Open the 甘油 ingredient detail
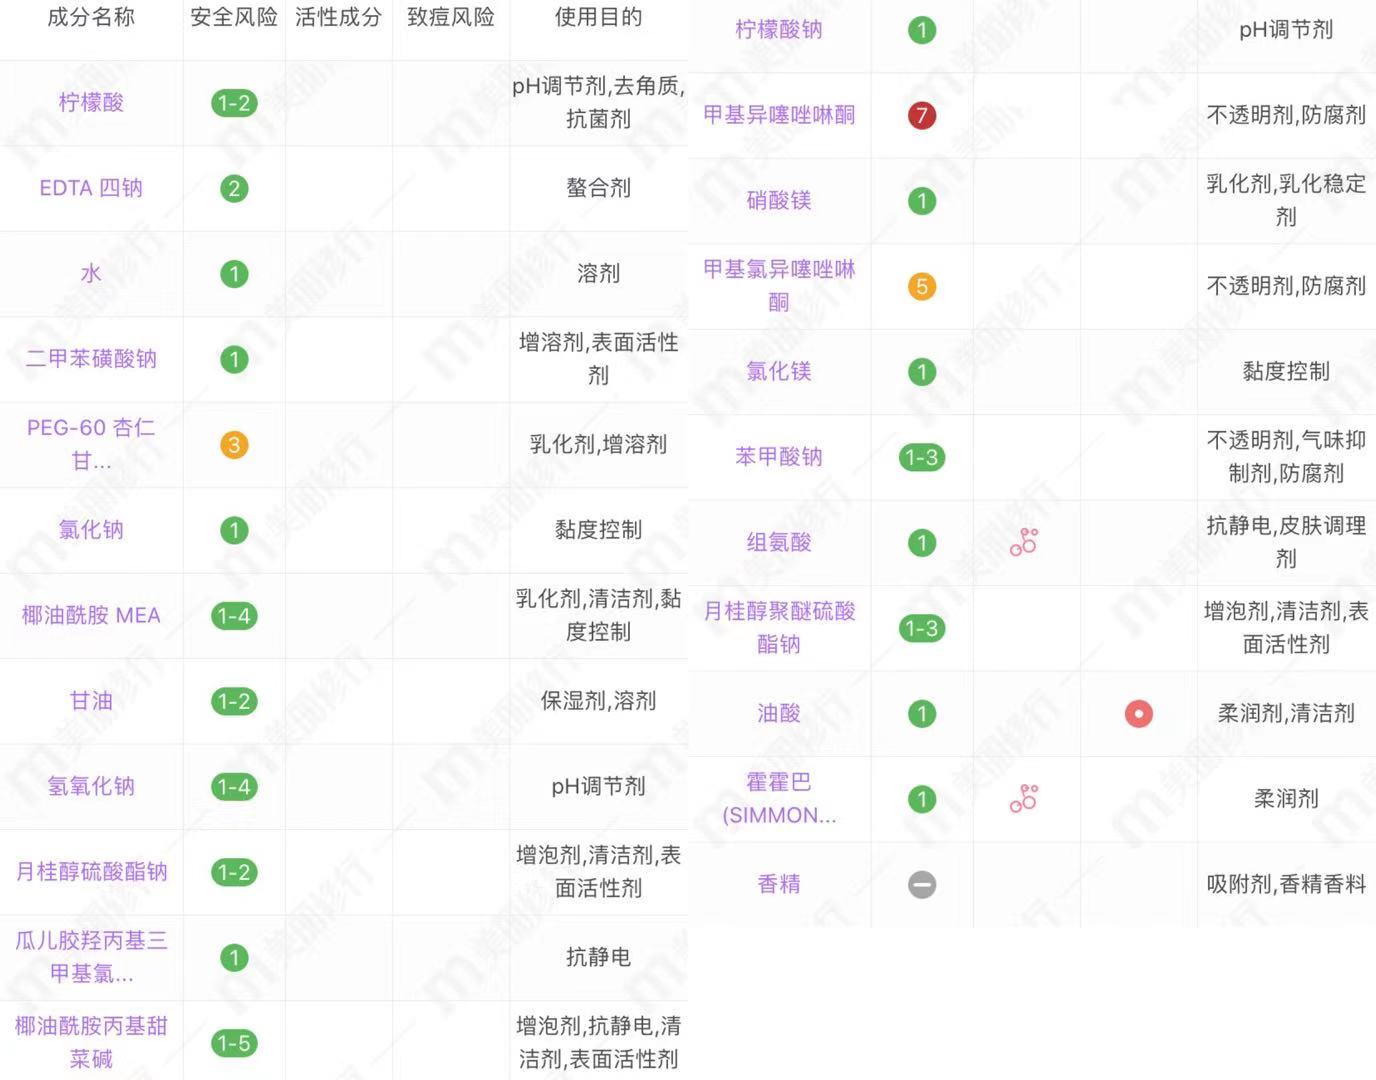This screenshot has height=1080, width=1376. (x=90, y=701)
